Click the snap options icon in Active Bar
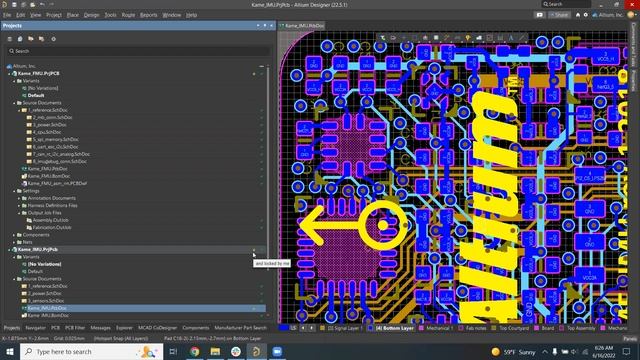Image resolution: width=640 pixels, height=360 pixels. (x=393, y=38)
